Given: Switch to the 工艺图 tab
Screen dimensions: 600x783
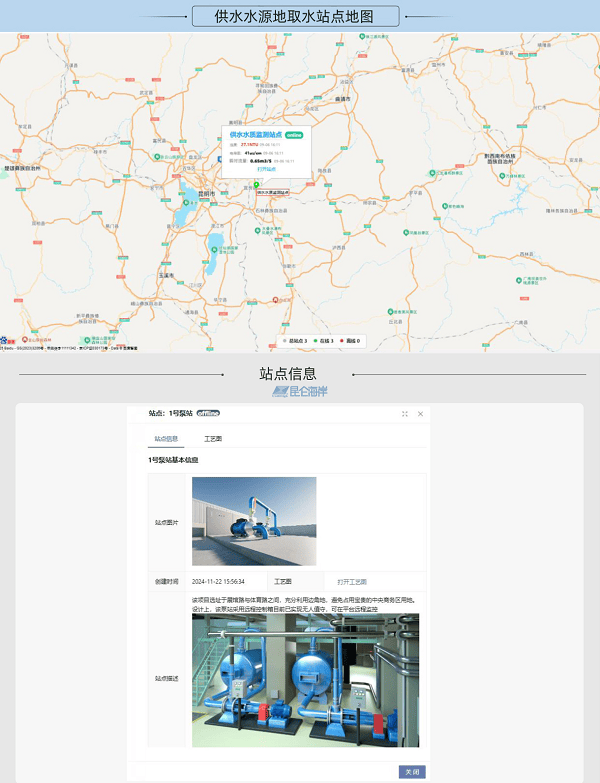Looking at the screenshot, I should tap(213, 438).
